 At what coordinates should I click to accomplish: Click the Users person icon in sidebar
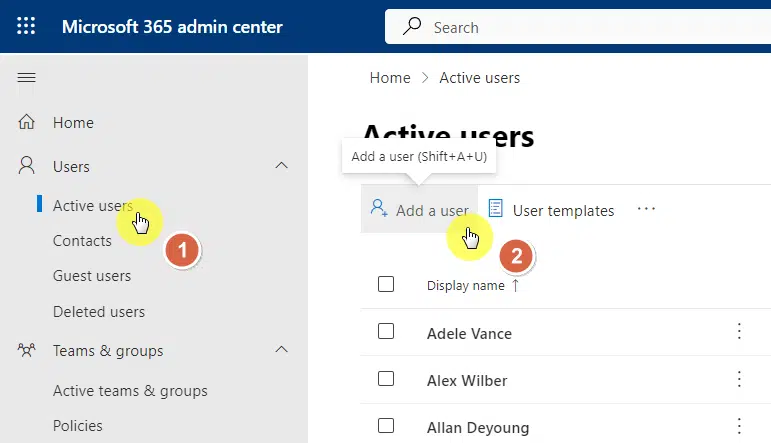pyautogui.click(x=27, y=166)
